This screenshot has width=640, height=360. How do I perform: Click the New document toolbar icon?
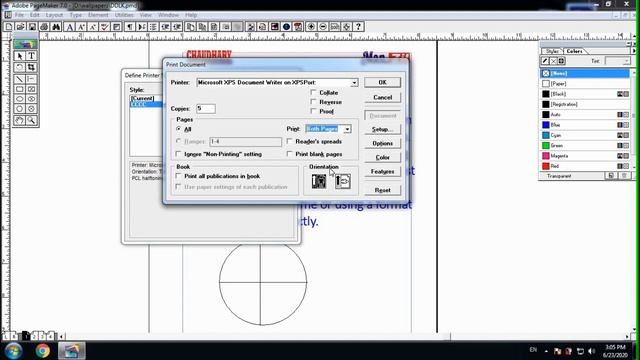[9, 27]
